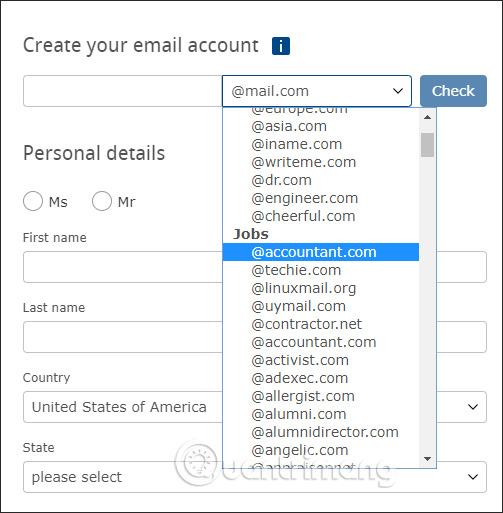Choose @adexec.com in the list
The image size is (503, 513).
[321, 378]
